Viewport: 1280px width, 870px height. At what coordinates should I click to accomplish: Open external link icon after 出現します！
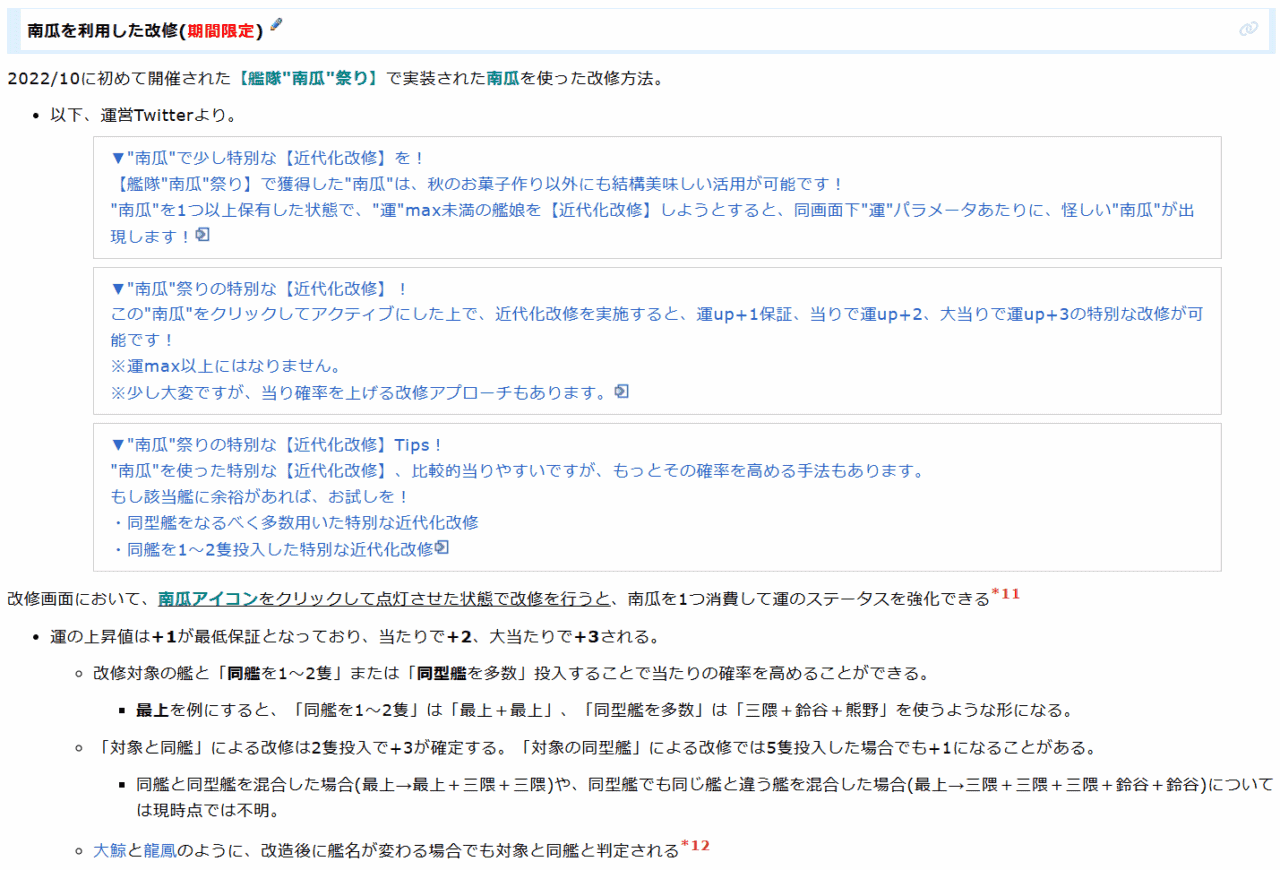(202, 234)
